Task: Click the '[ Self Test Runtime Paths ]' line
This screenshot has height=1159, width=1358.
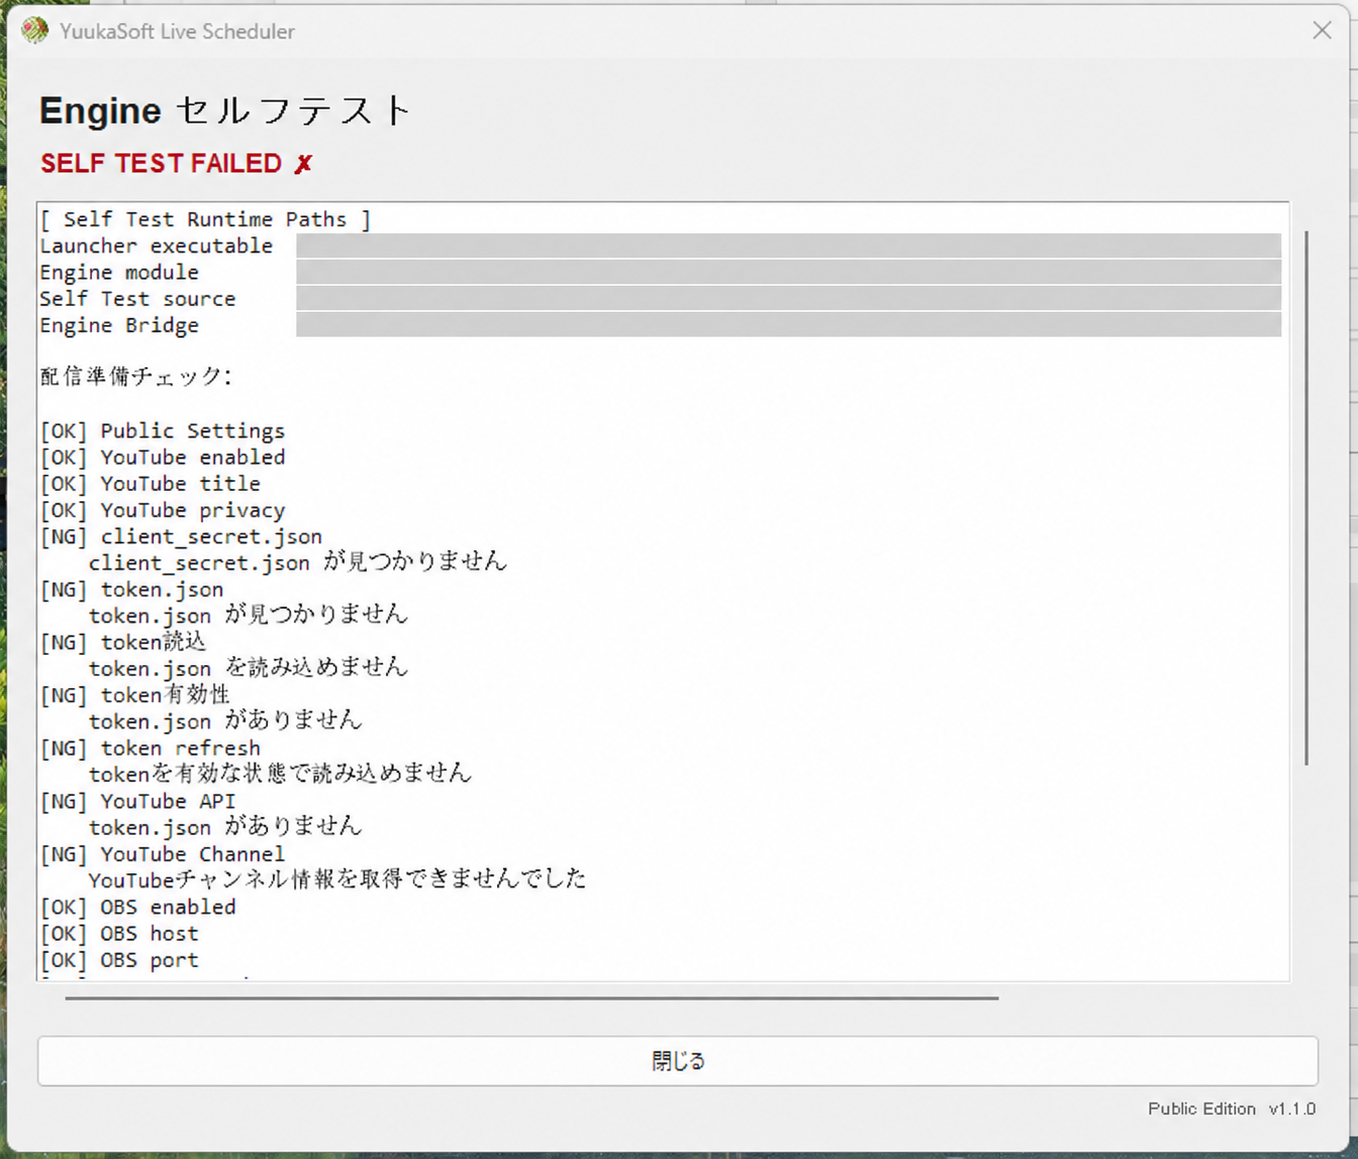Action: (x=205, y=219)
